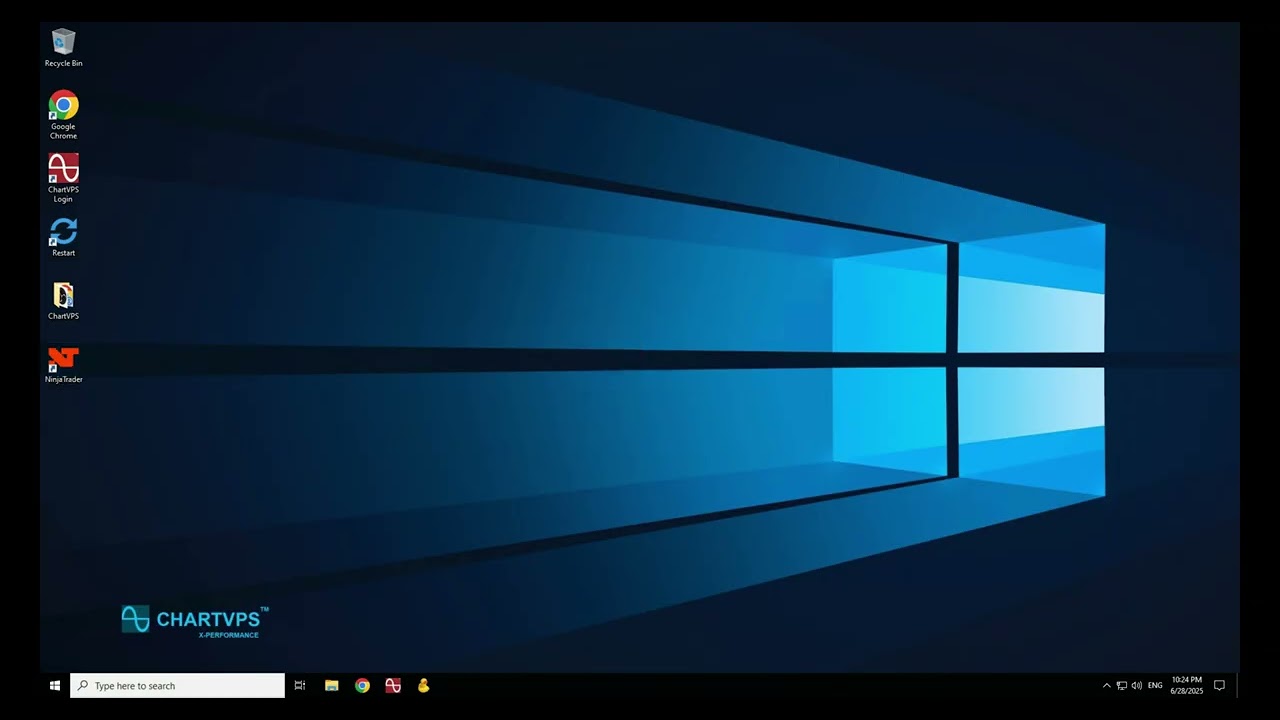Show hidden system tray icons
The image size is (1280, 720).
[x=1106, y=686]
